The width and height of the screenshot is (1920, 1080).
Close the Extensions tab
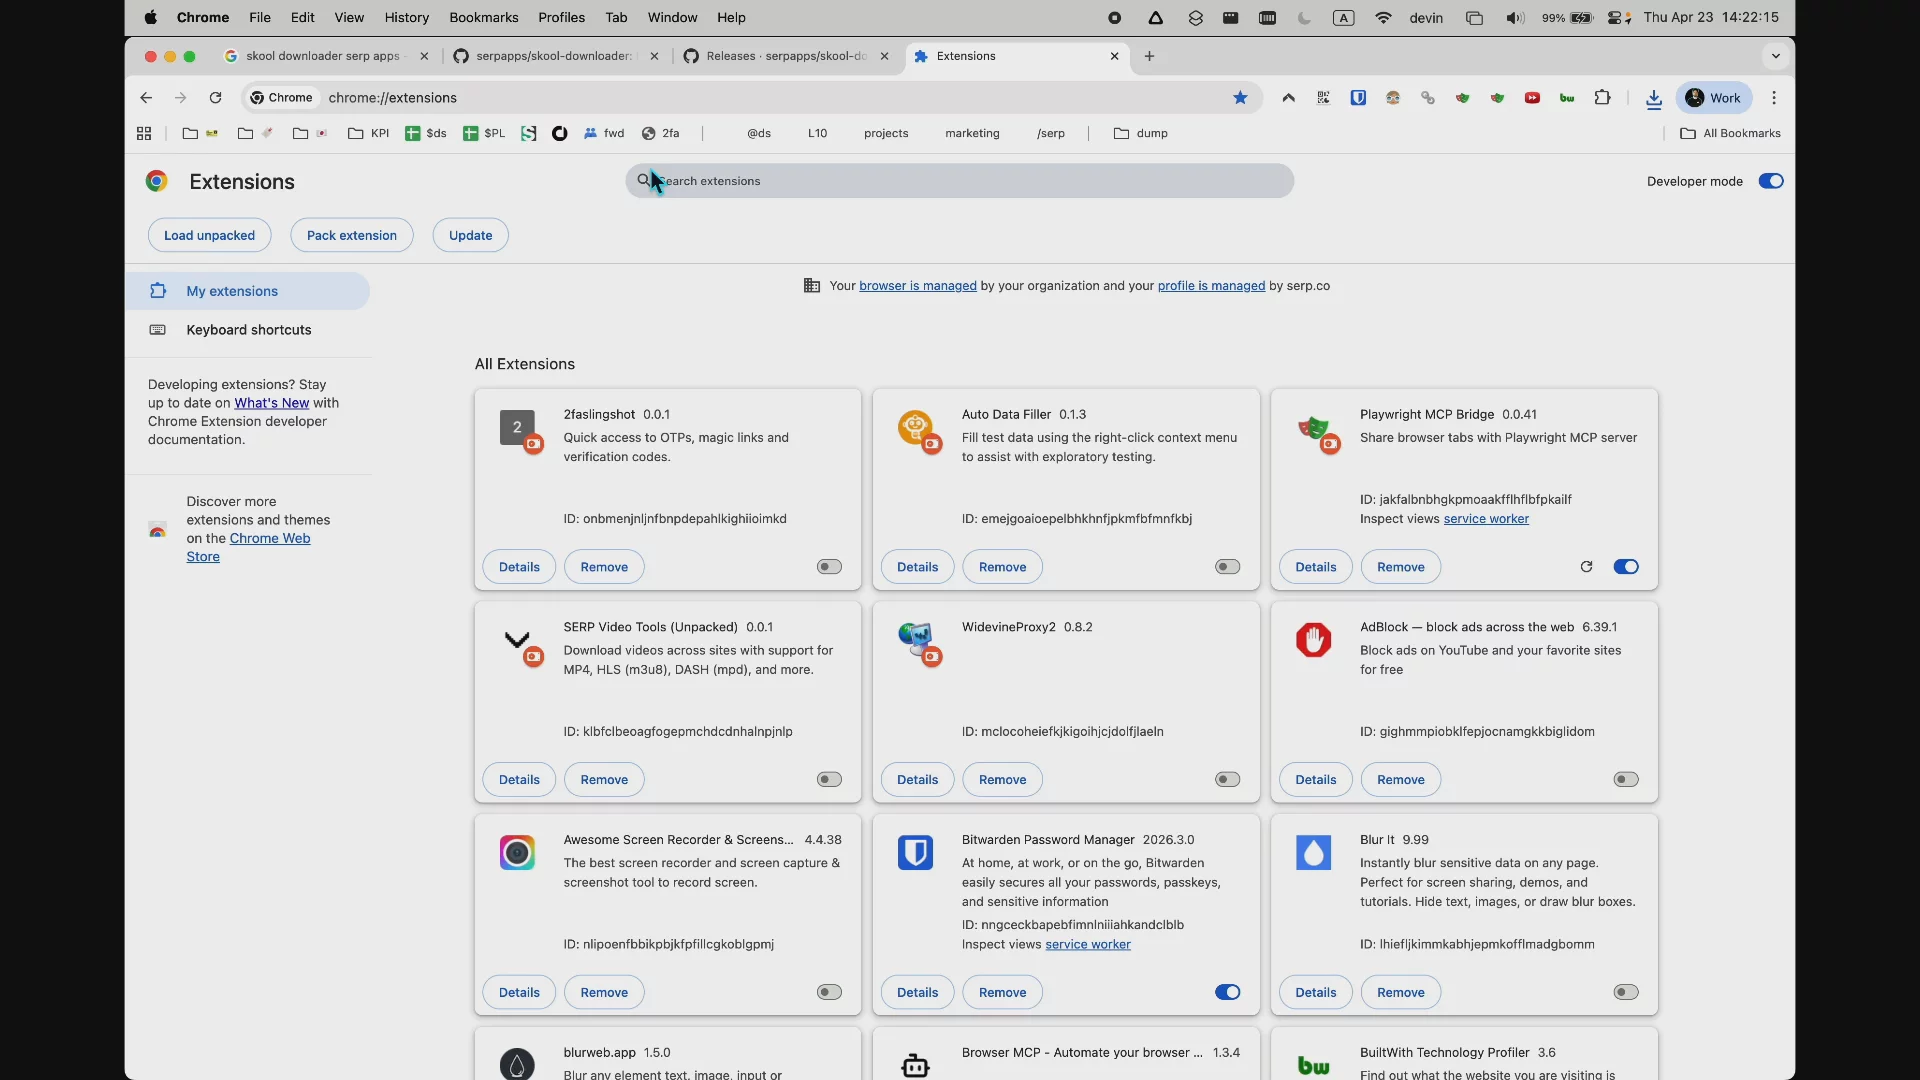click(1114, 56)
